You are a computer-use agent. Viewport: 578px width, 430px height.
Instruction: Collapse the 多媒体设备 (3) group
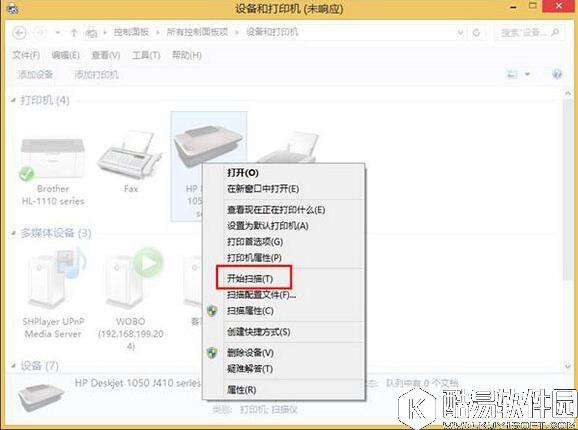click(14, 233)
